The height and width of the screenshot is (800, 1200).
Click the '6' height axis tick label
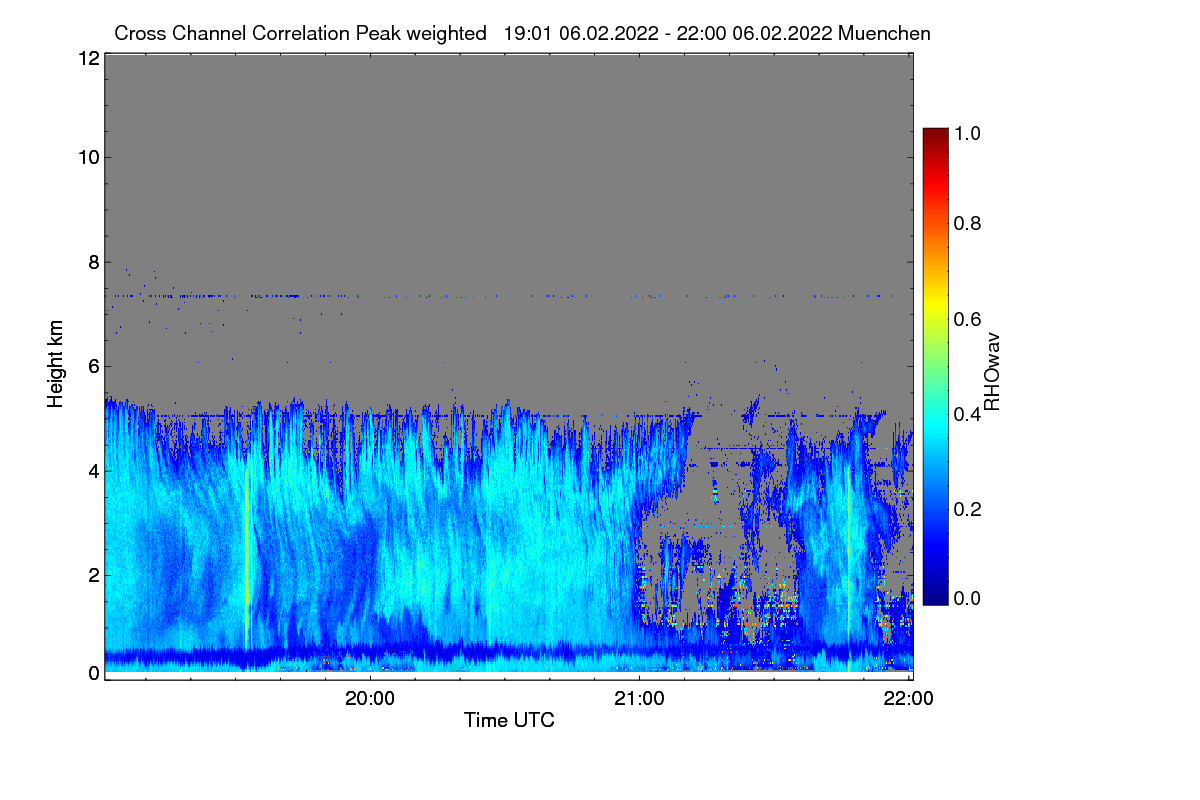point(92,366)
